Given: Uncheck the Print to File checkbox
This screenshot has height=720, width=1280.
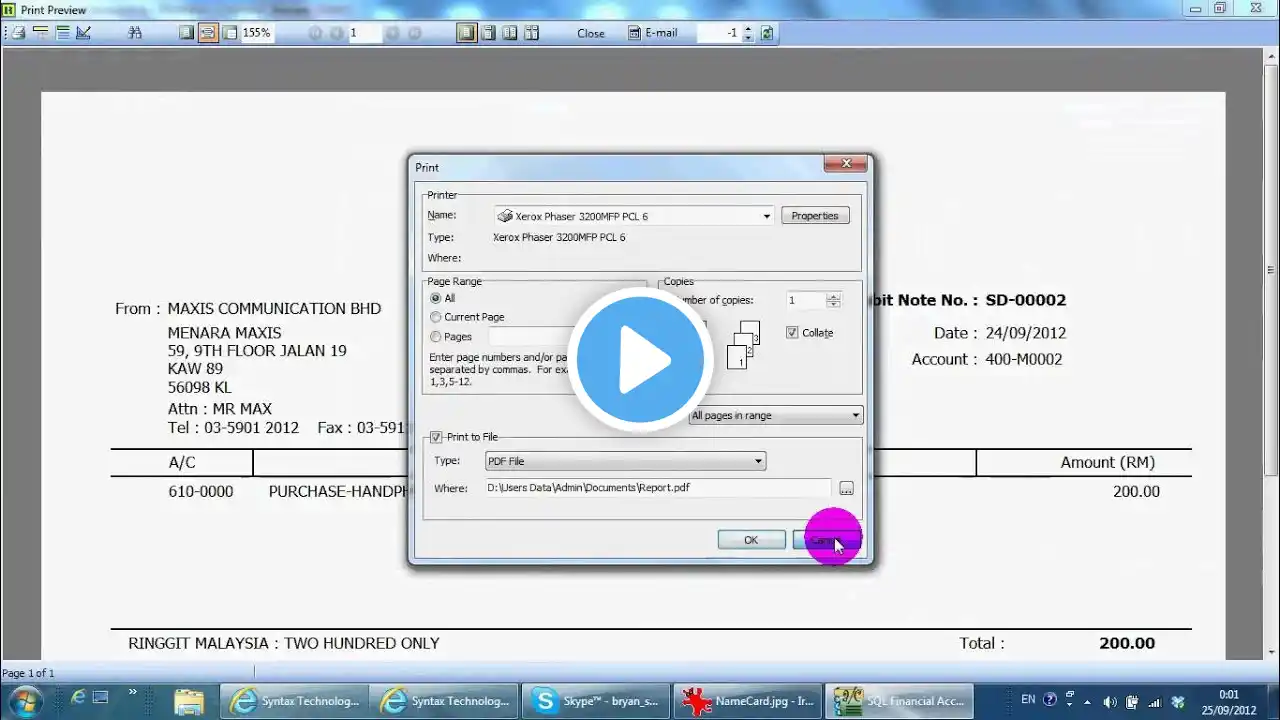Looking at the screenshot, I should [x=436, y=437].
